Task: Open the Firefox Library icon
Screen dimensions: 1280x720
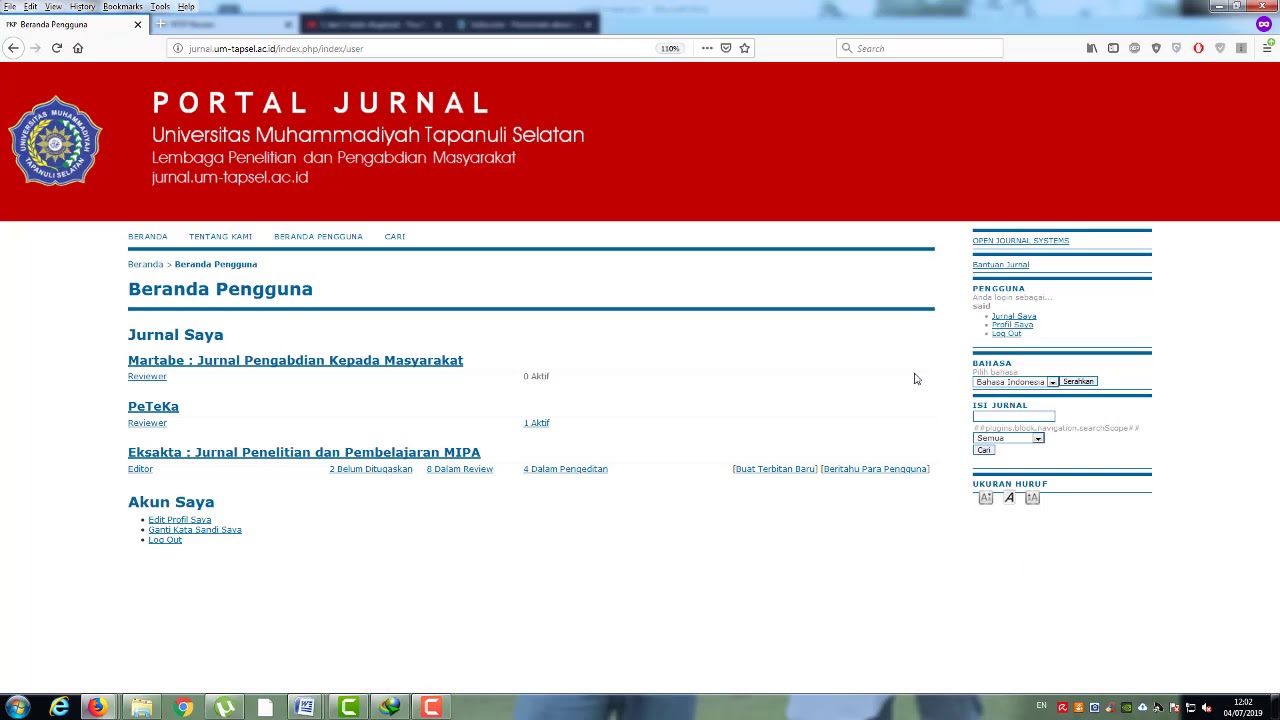Action: (1092, 48)
